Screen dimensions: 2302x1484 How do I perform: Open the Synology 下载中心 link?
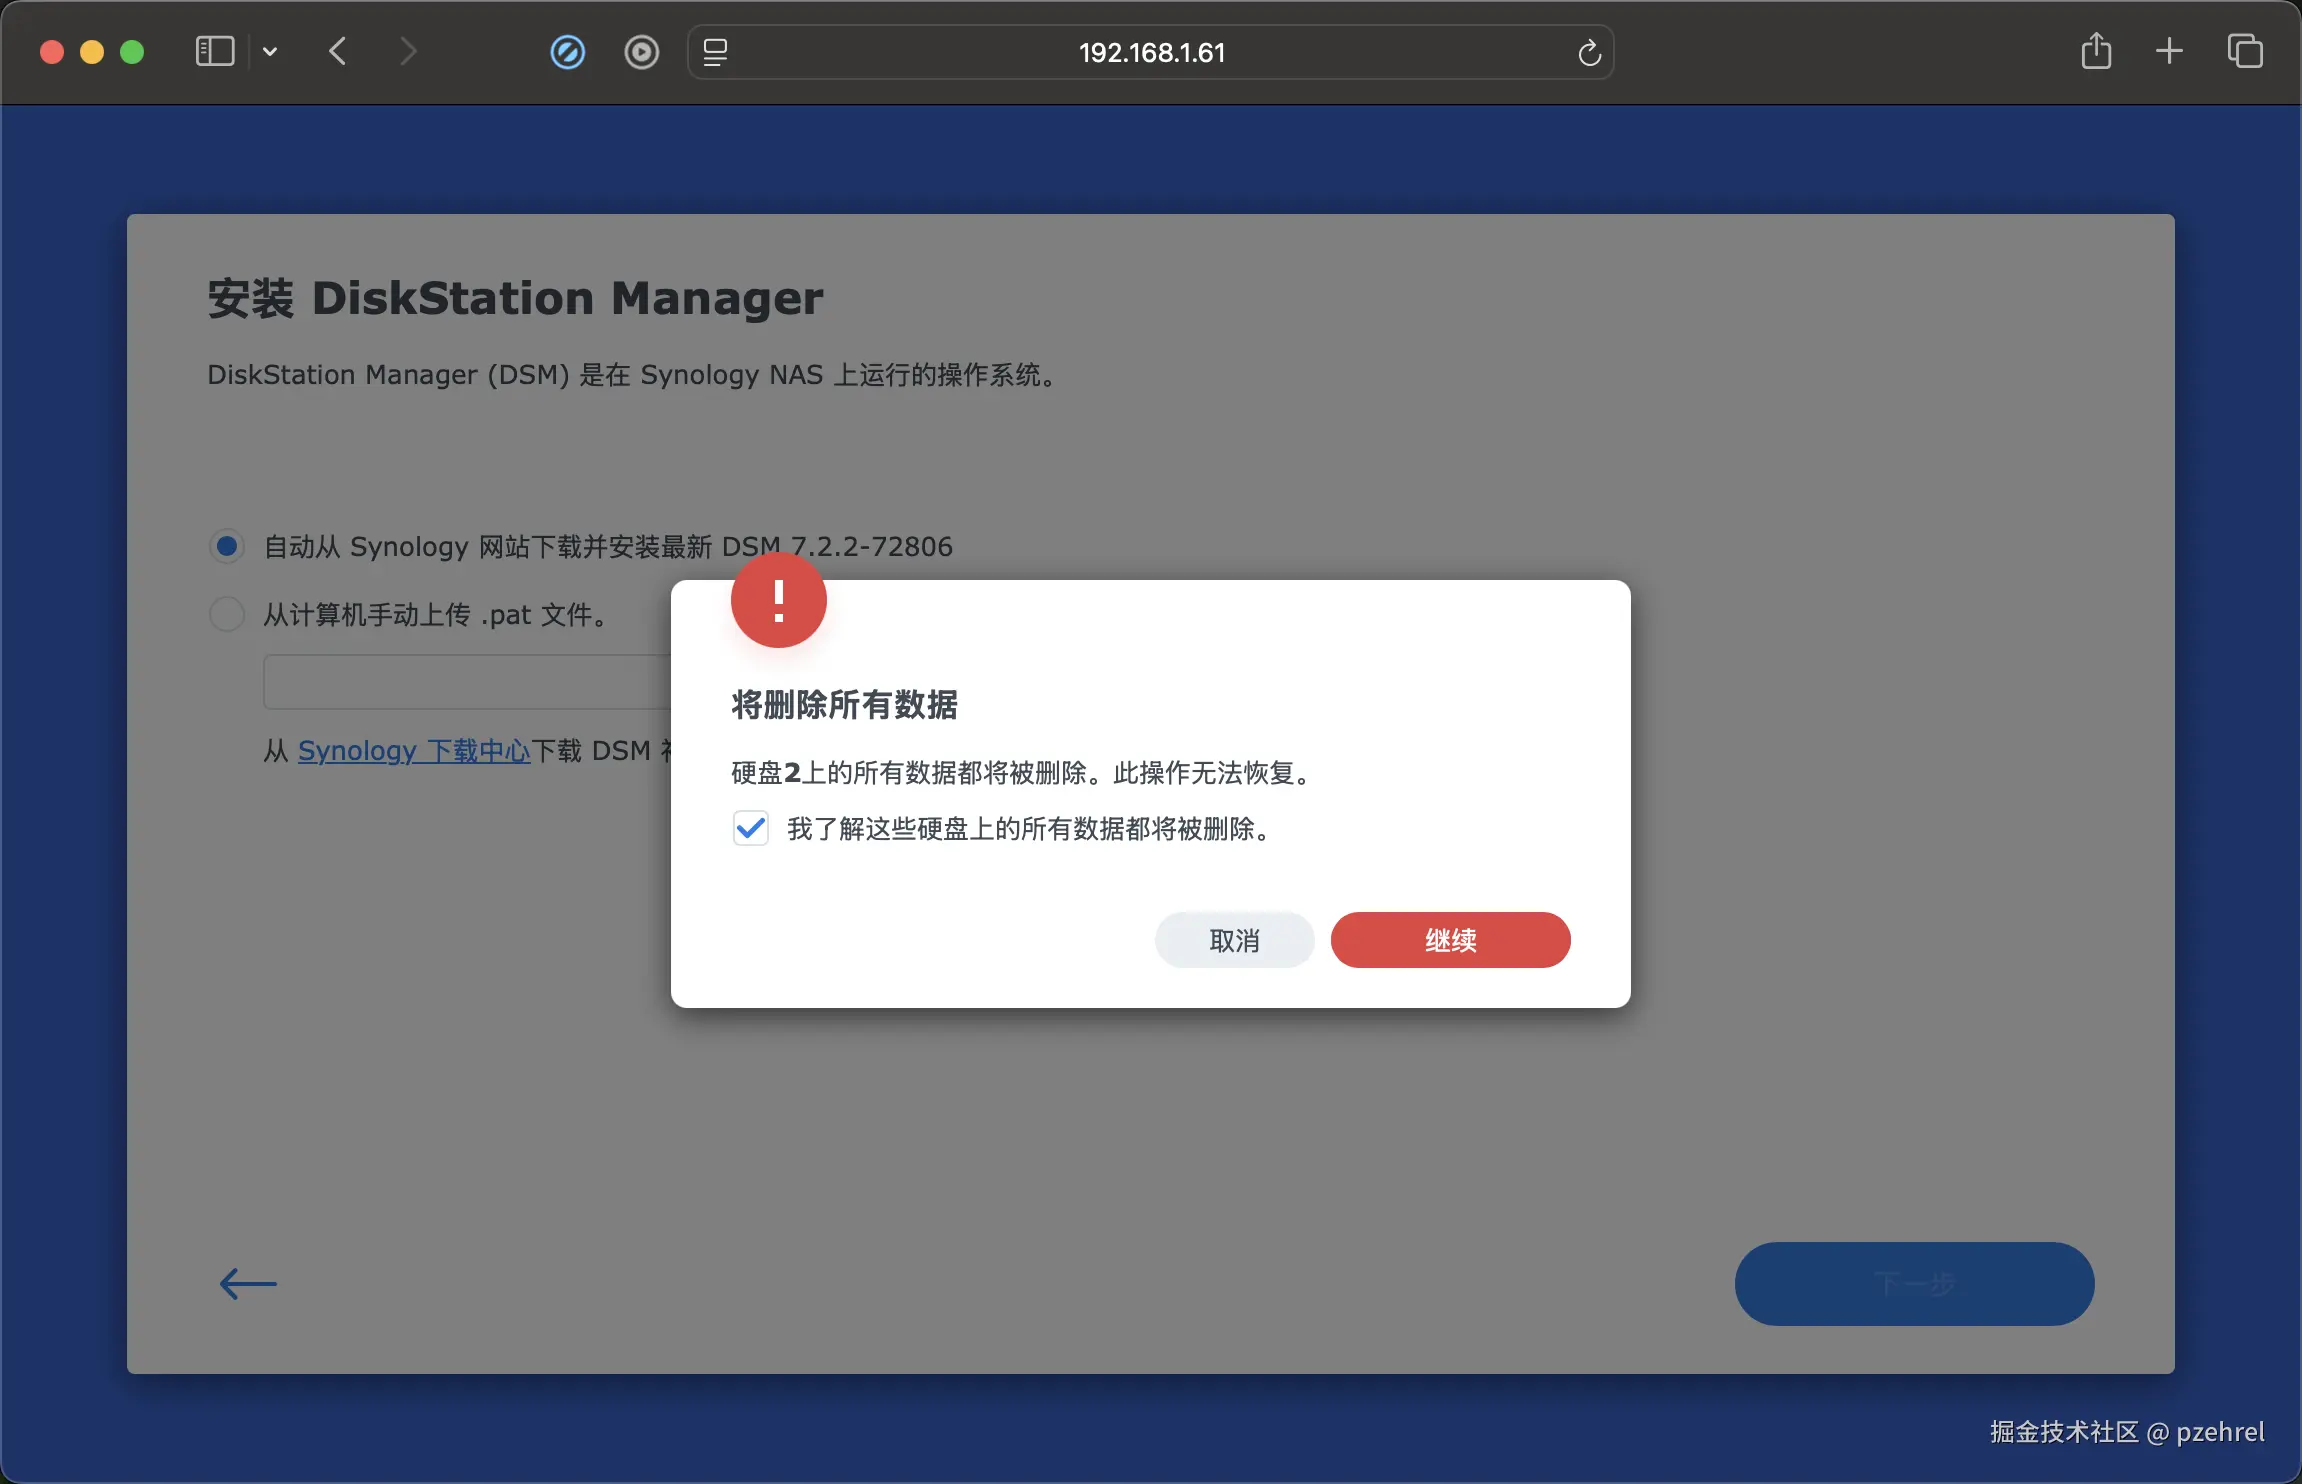414,750
